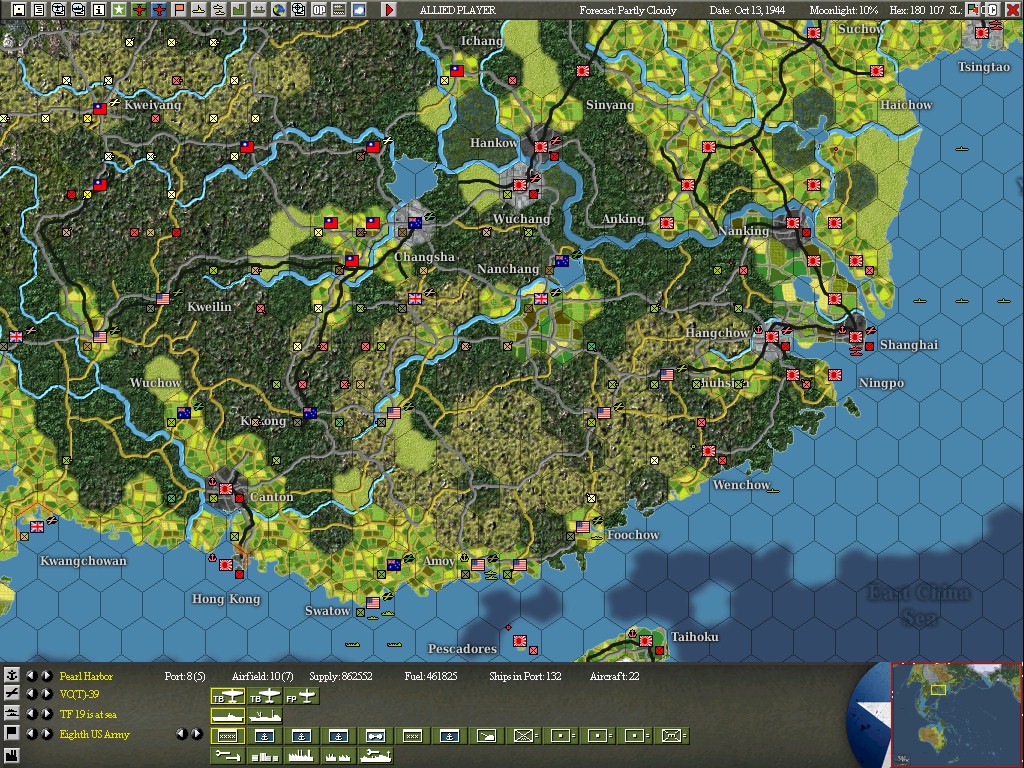Click the aircraft icon beside VC(T)-39
1024x768 pixels.
point(12,694)
